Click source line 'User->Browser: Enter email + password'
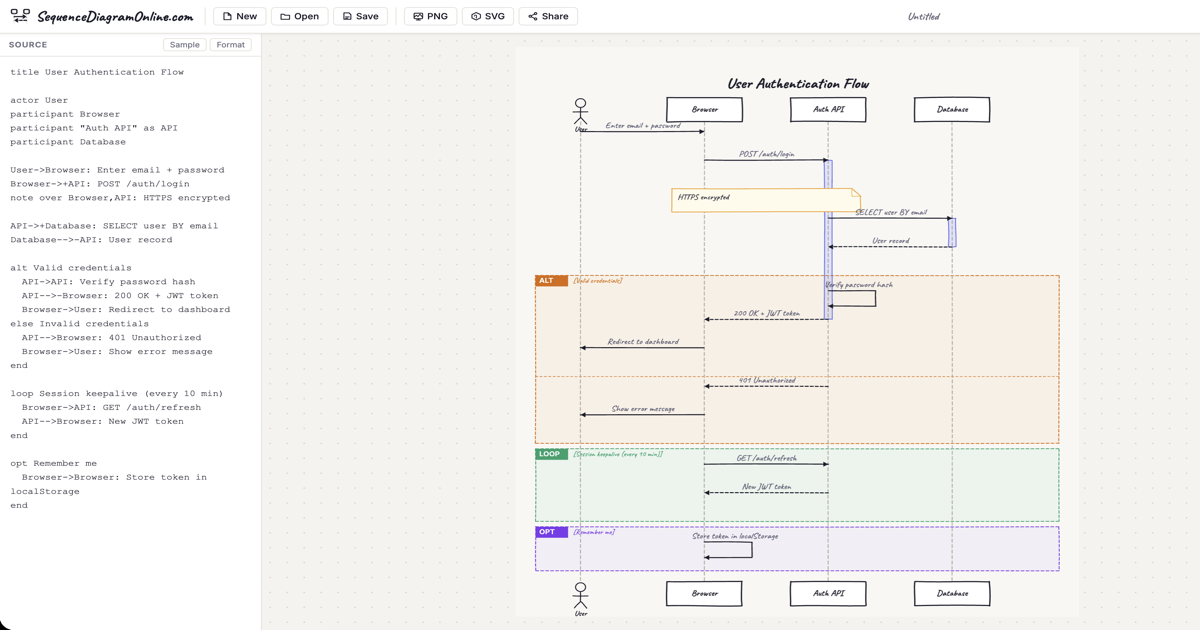Viewport: 1200px width, 630px height. [x=117, y=170]
